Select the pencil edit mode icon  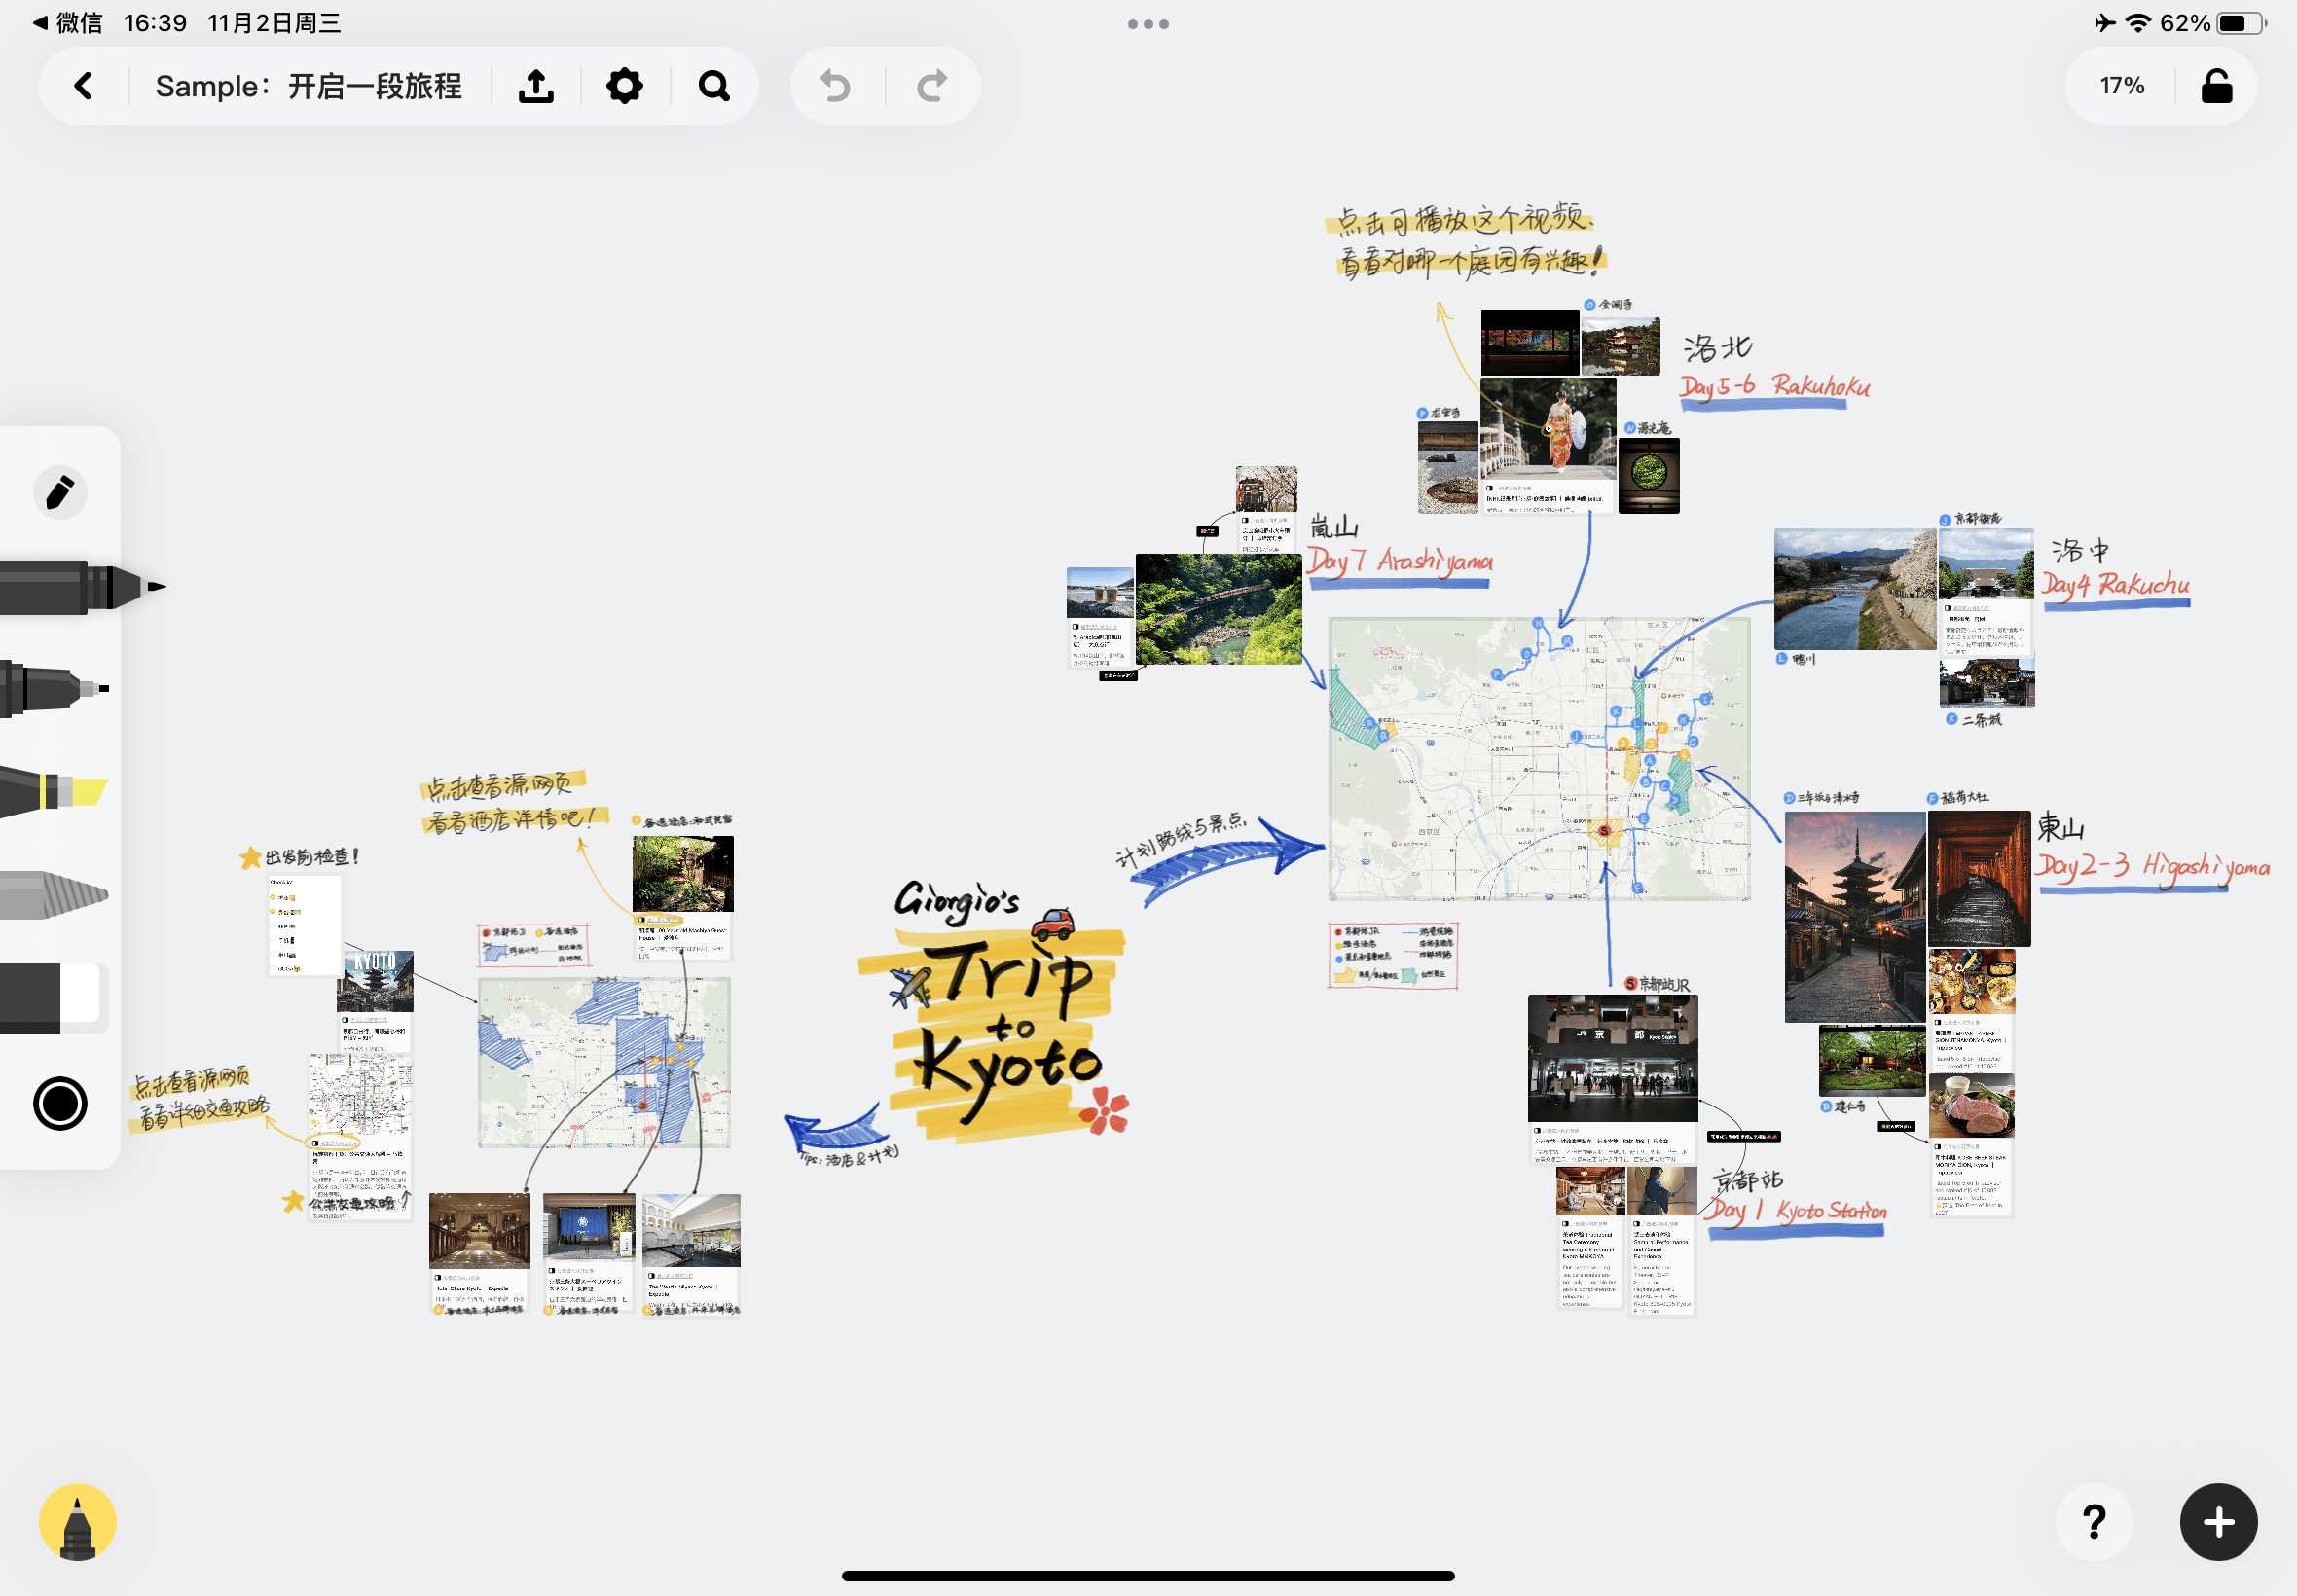[x=60, y=492]
